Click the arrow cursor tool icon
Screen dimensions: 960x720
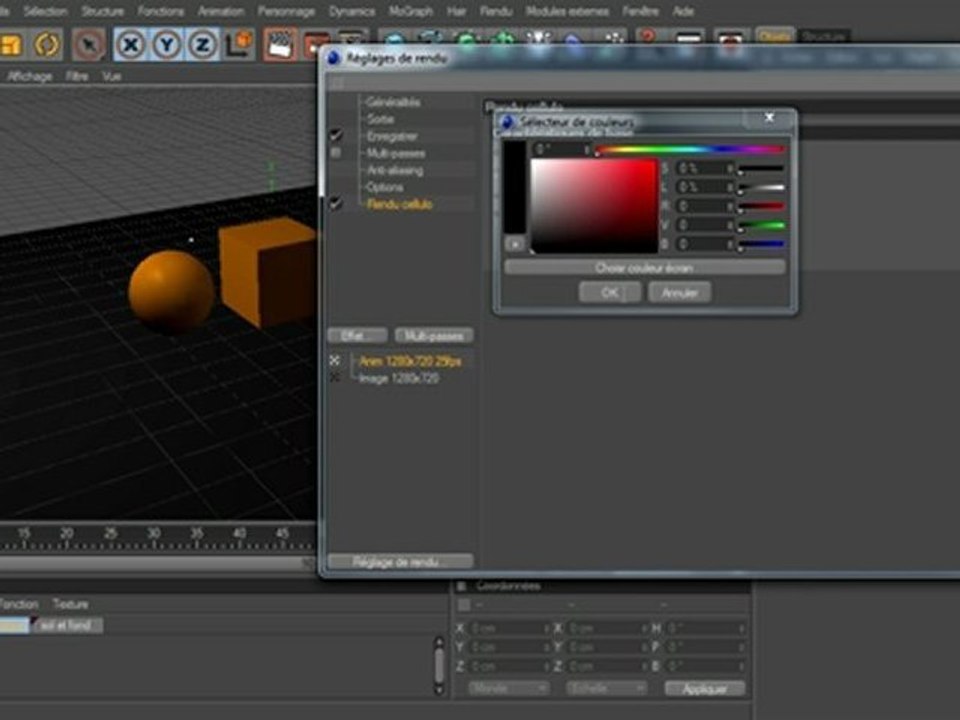pyautogui.click(x=89, y=45)
